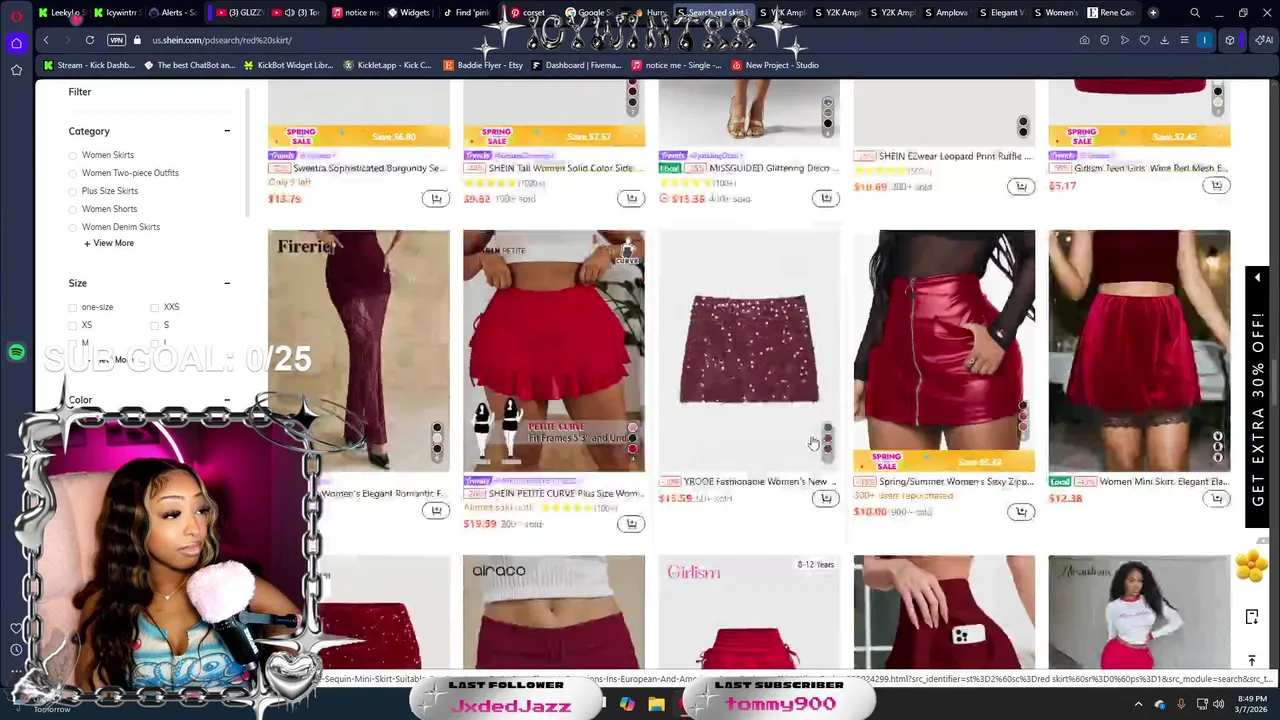Check the XS size checkbox
This screenshot has width=1280, height=720.
click(x=73, y=325)
